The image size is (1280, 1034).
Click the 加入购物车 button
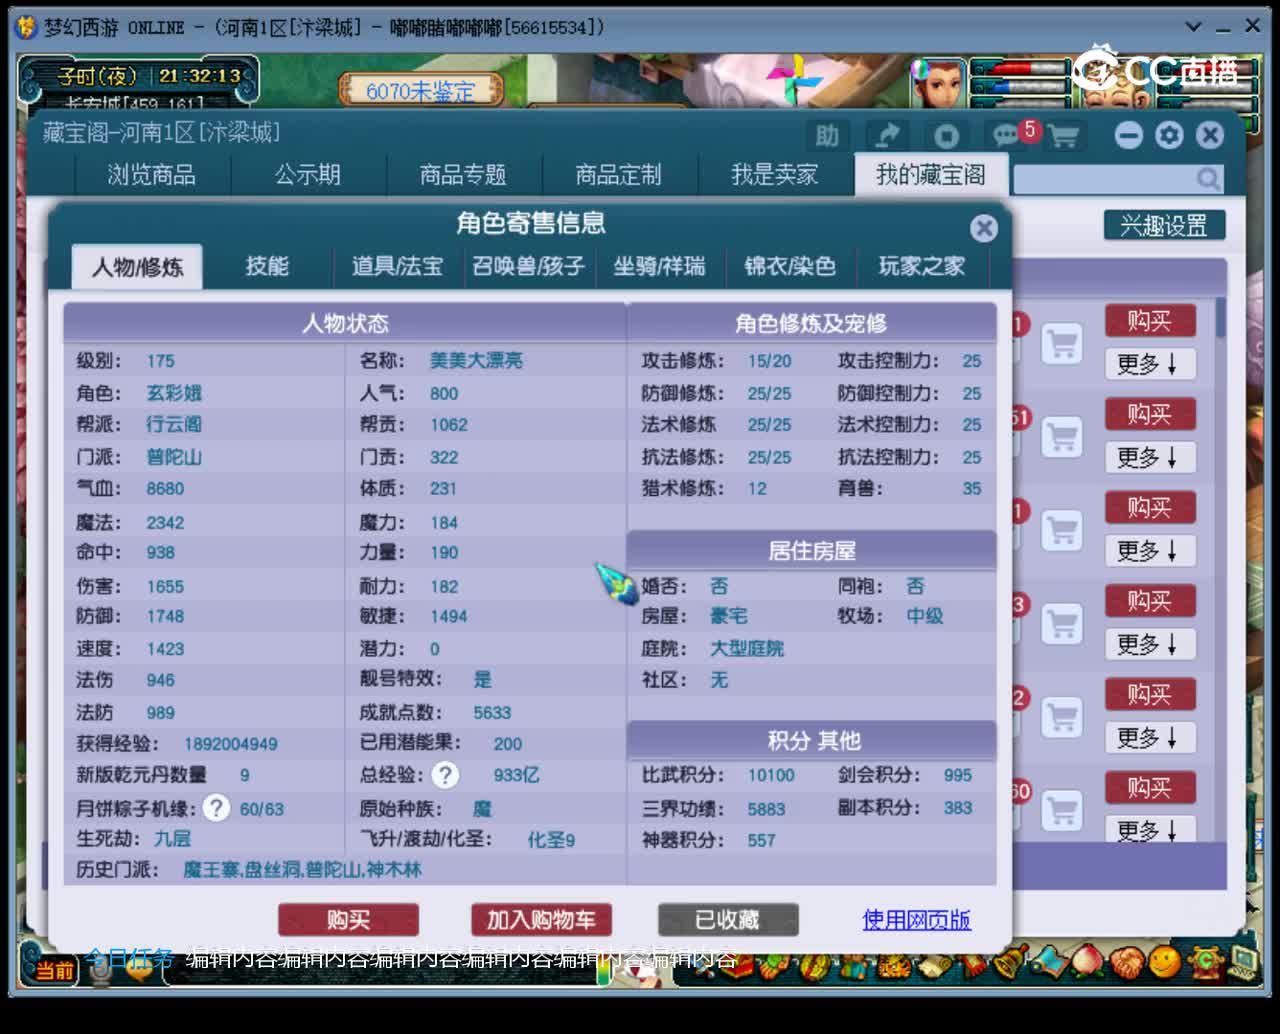pos(541,920)
